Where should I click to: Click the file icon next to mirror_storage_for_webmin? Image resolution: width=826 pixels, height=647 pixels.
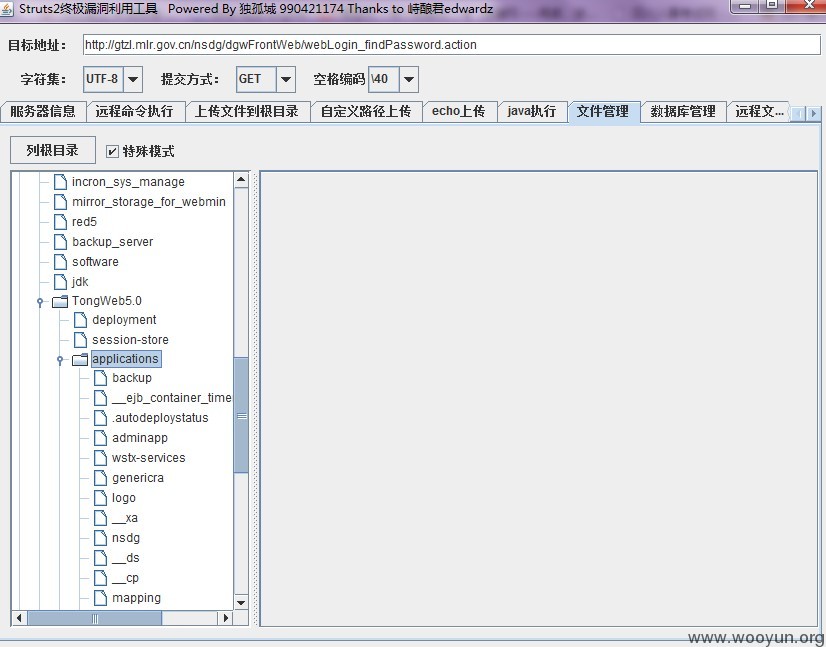61,202
